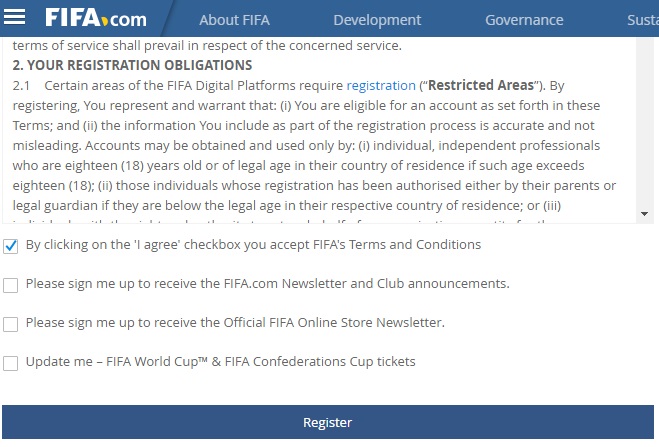Open the hamburger navigation menu
Screen dimensions: 659x447
click(15, 17)
